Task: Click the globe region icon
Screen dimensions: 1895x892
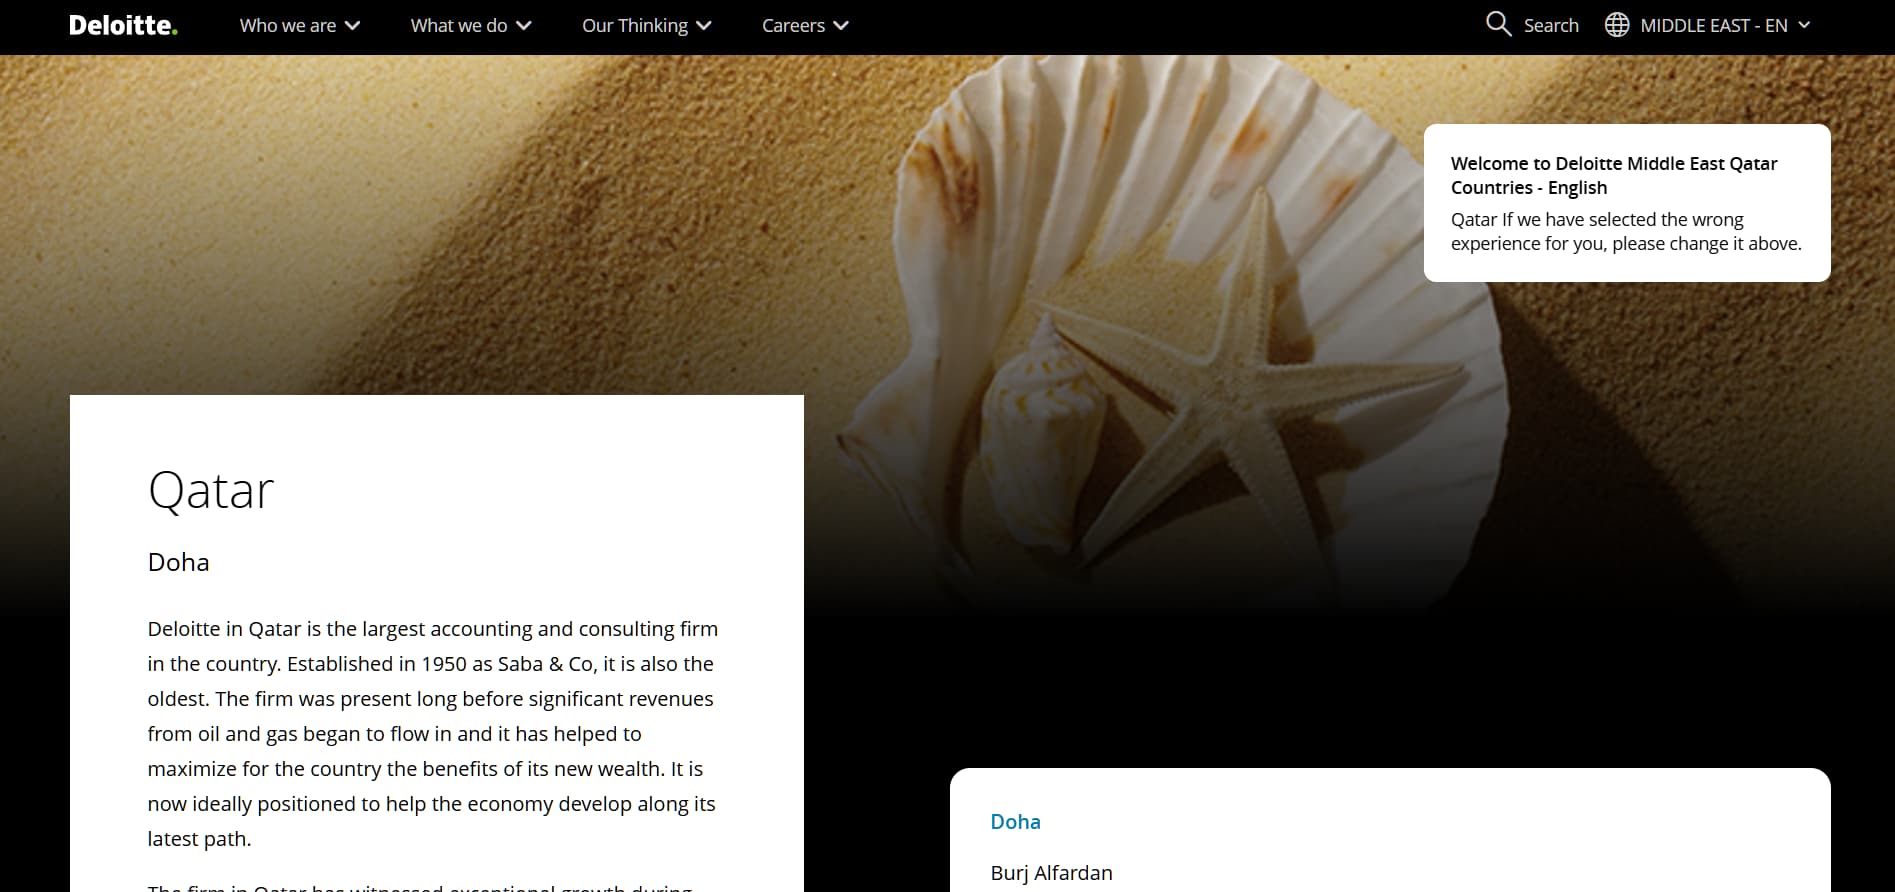Action: (x=1617, y=25)
